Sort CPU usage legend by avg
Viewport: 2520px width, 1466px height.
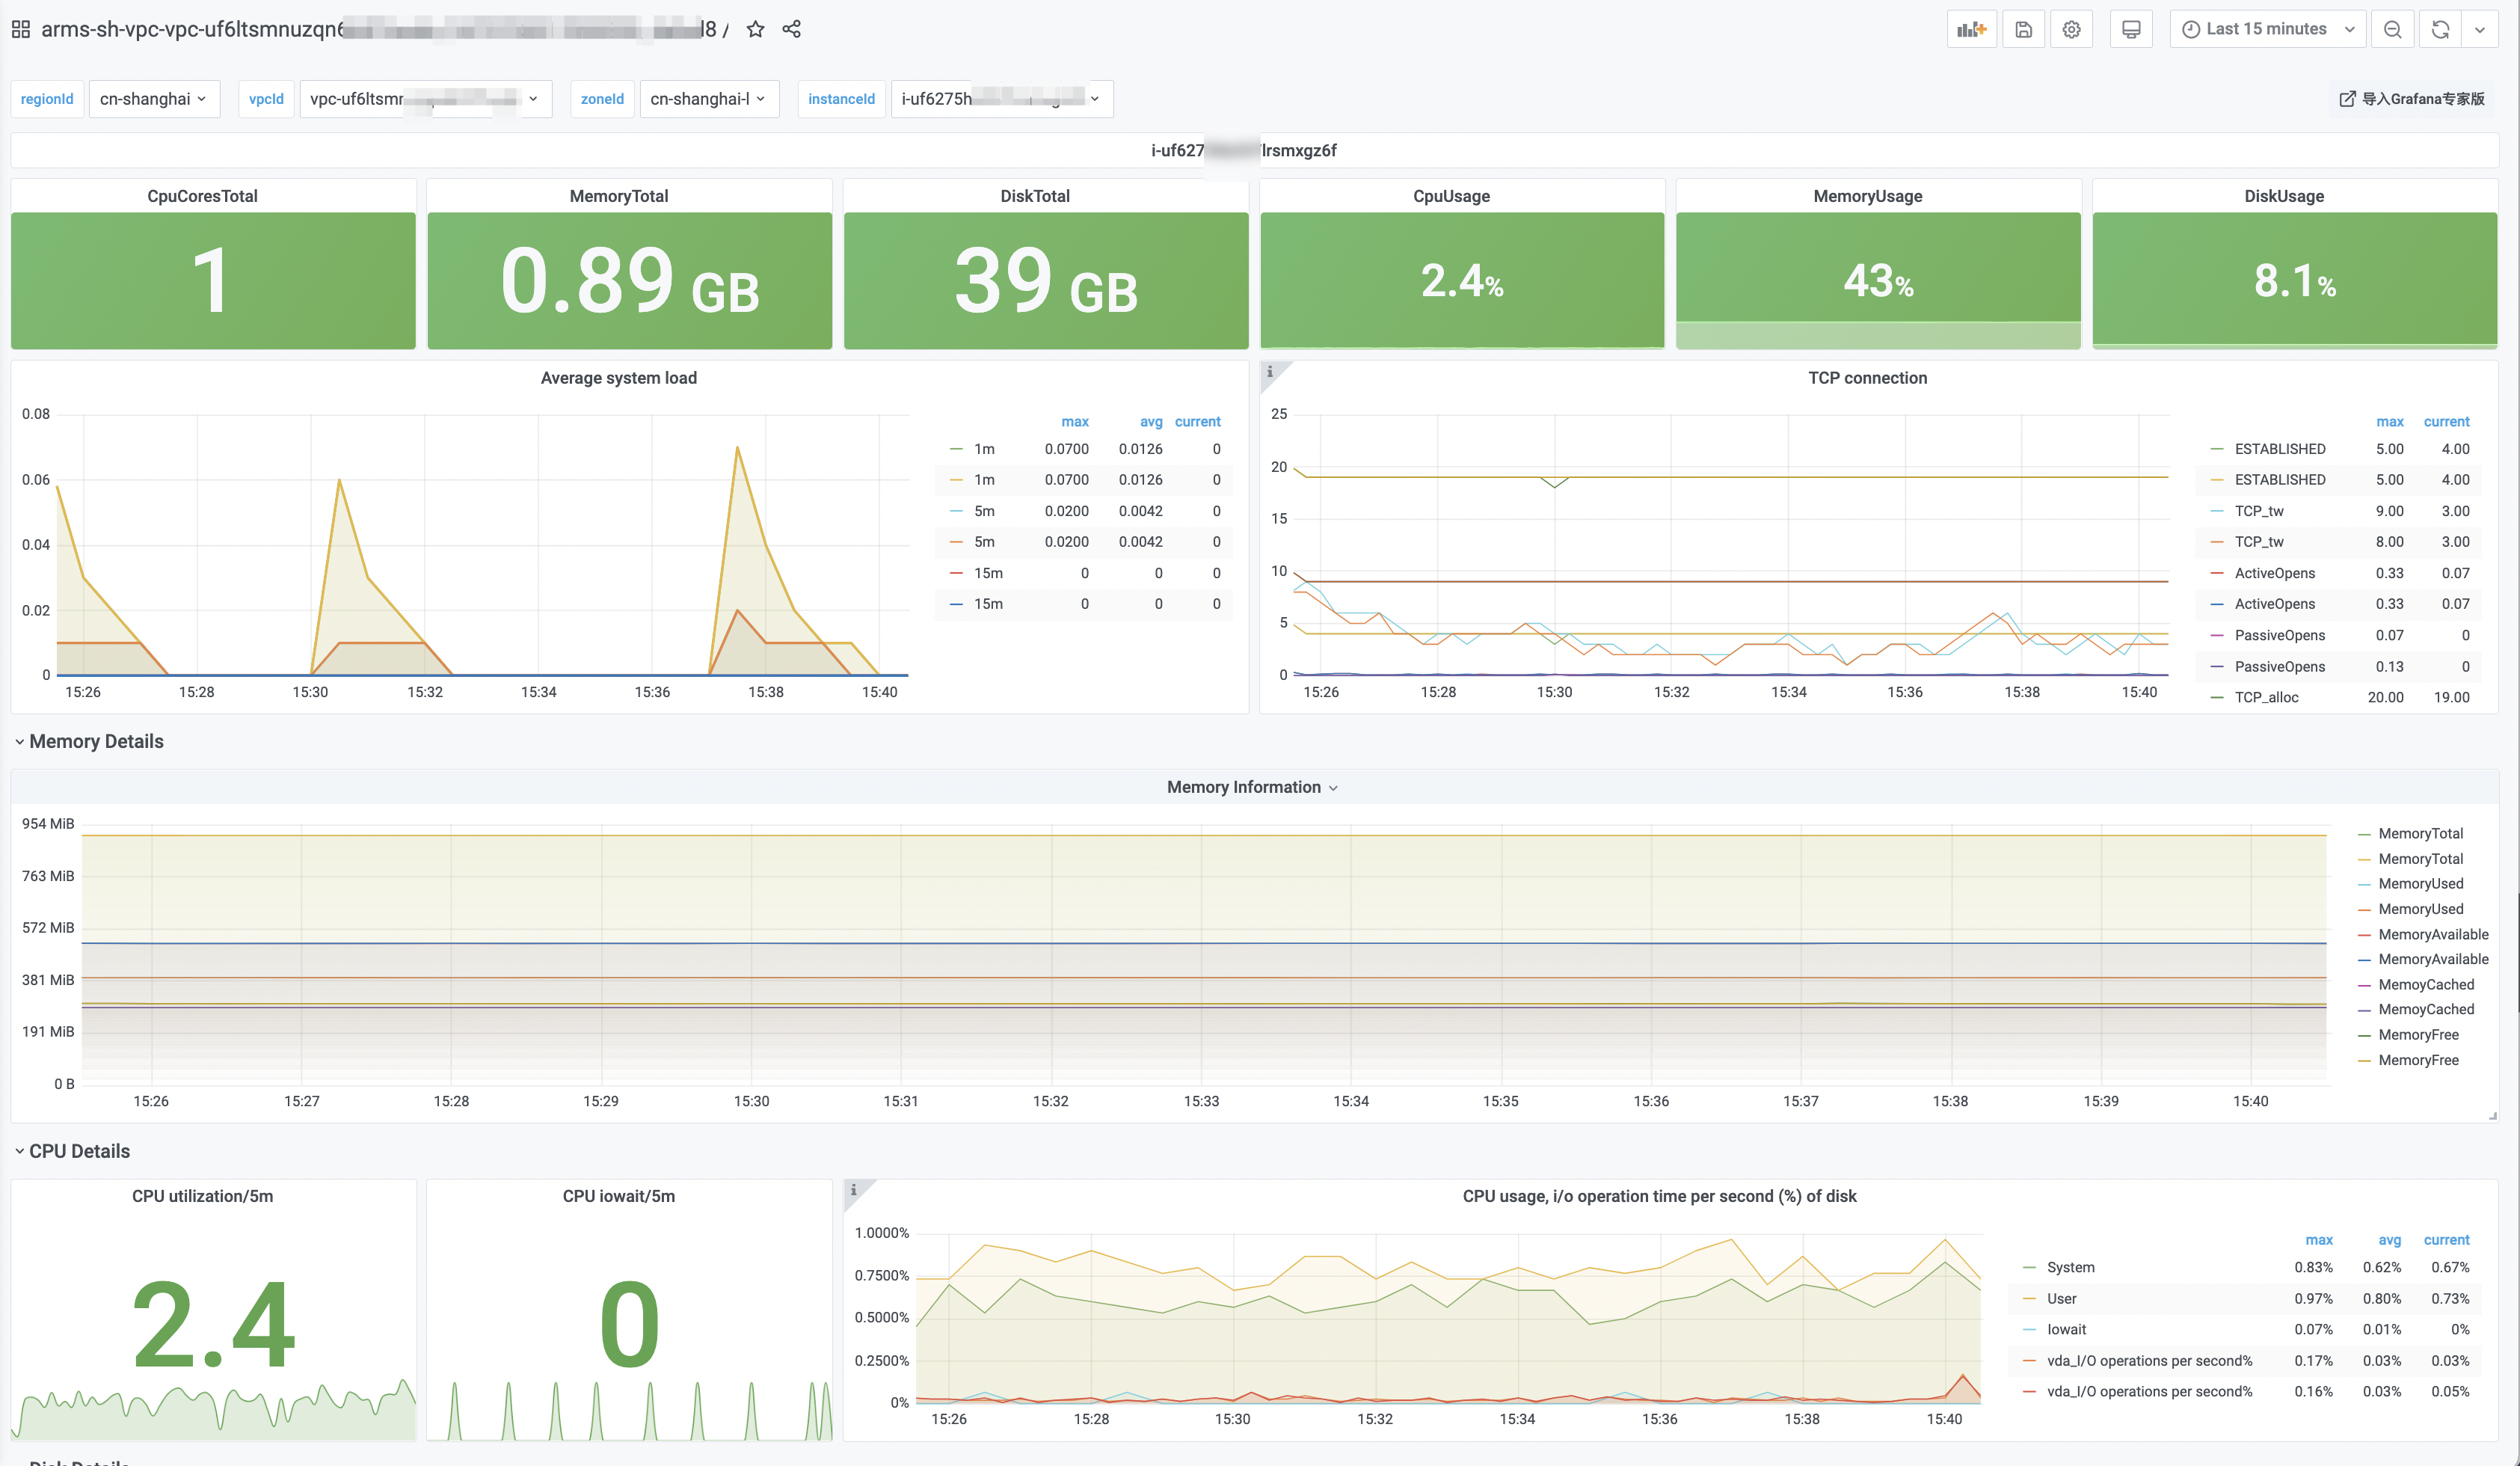click(2389, 1240)
